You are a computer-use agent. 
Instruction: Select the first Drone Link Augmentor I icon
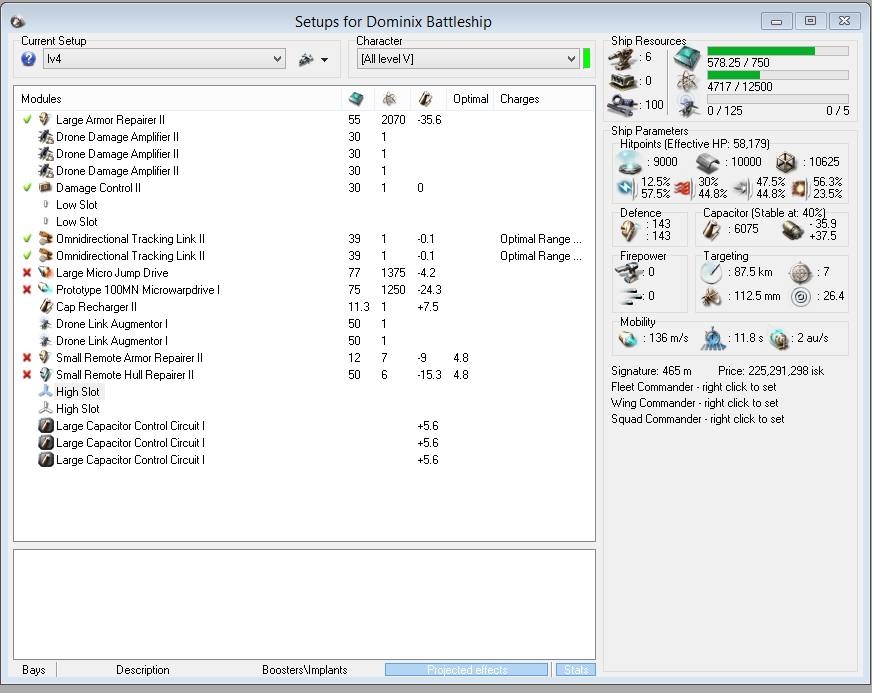(45, 324)
